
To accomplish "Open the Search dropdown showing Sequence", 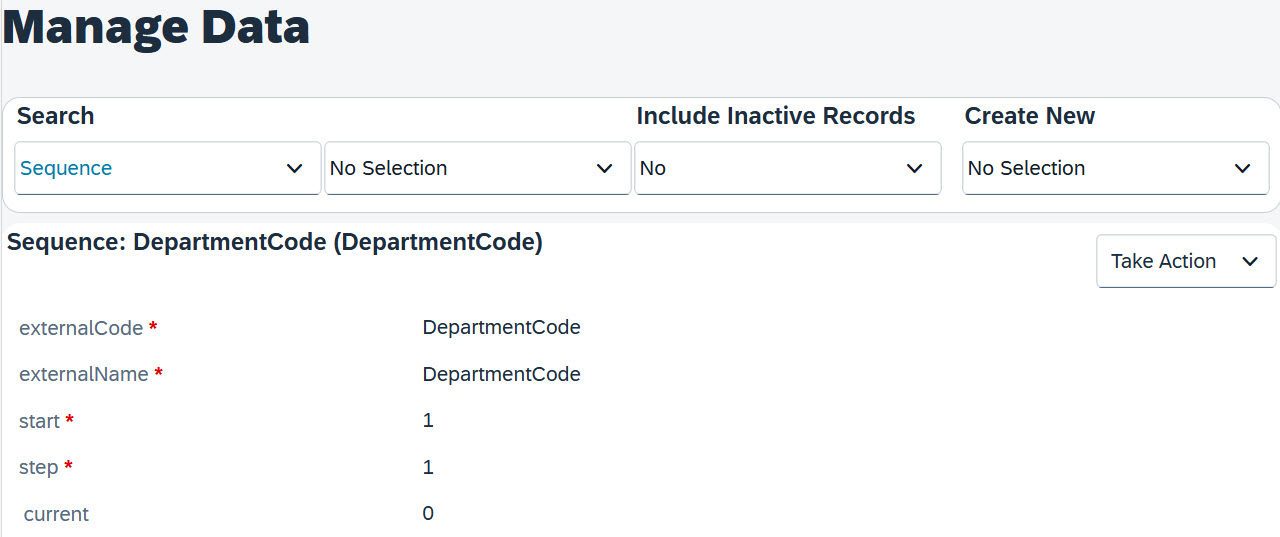I will 167,168.
